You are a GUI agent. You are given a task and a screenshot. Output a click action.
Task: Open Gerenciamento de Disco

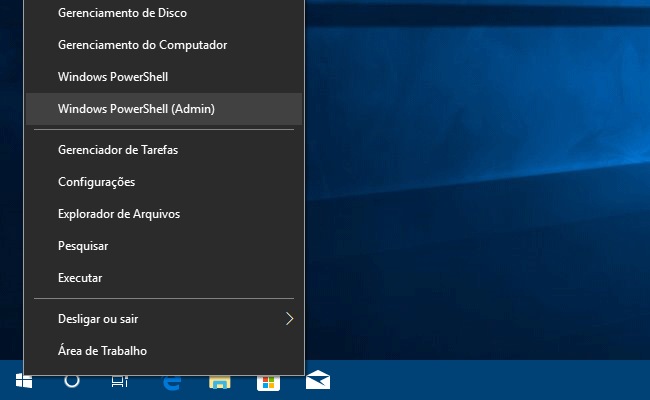click(x=164, y=13)
